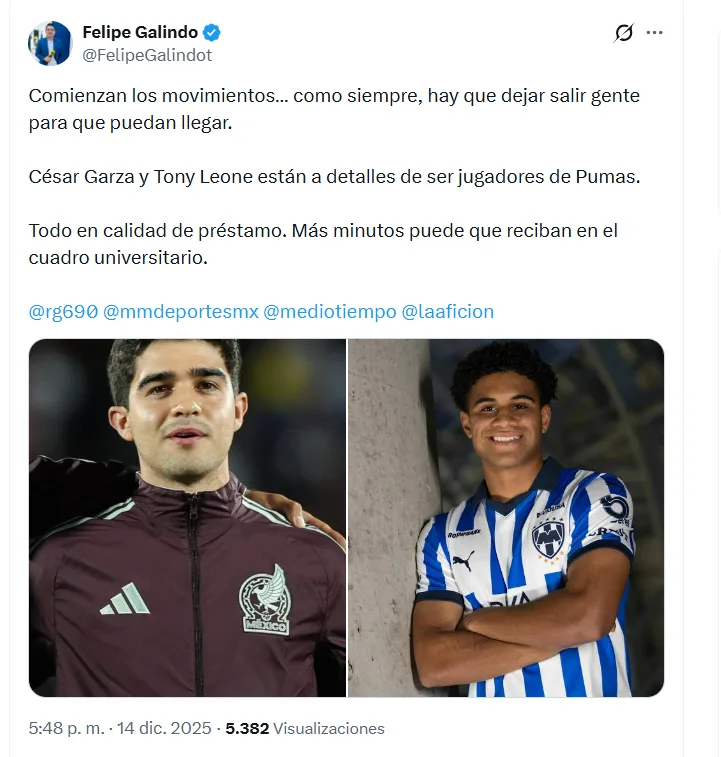Open Felipe Galindo's profile avatar
Viewport: 721px width, 757px height.
point(50,43)
